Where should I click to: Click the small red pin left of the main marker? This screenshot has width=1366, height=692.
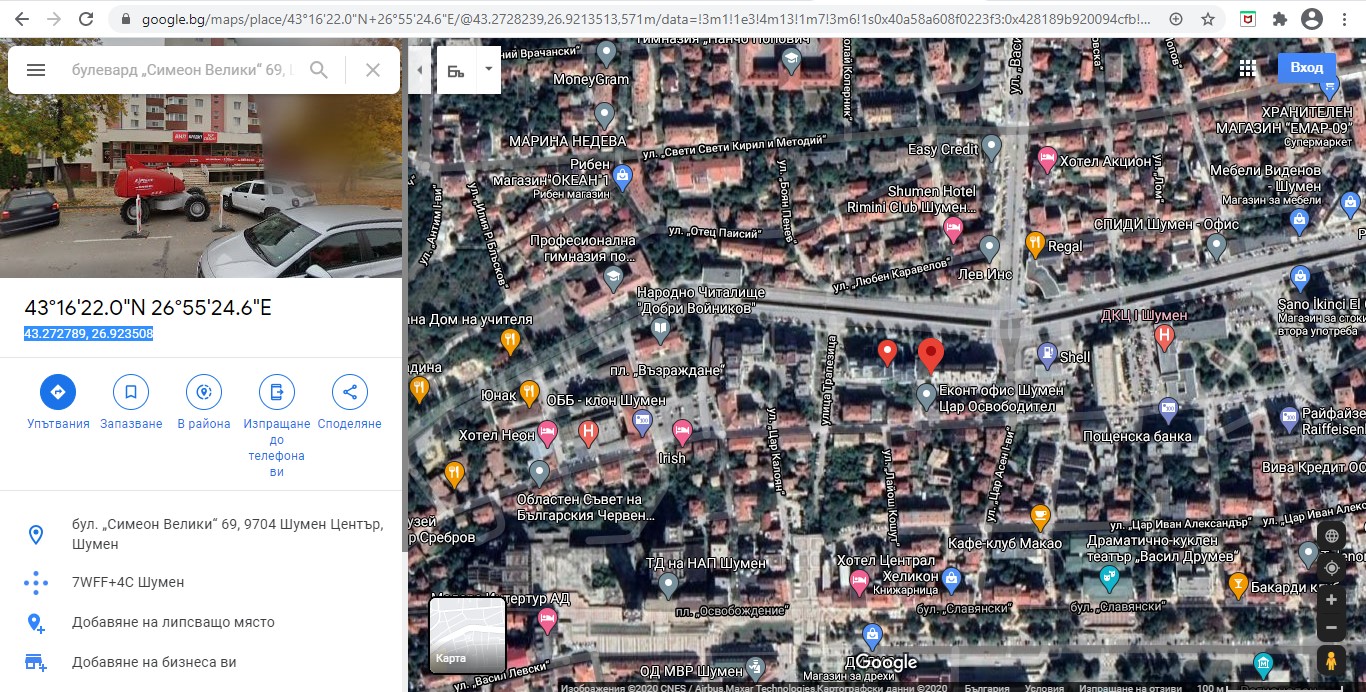click(x=886, y=352)
